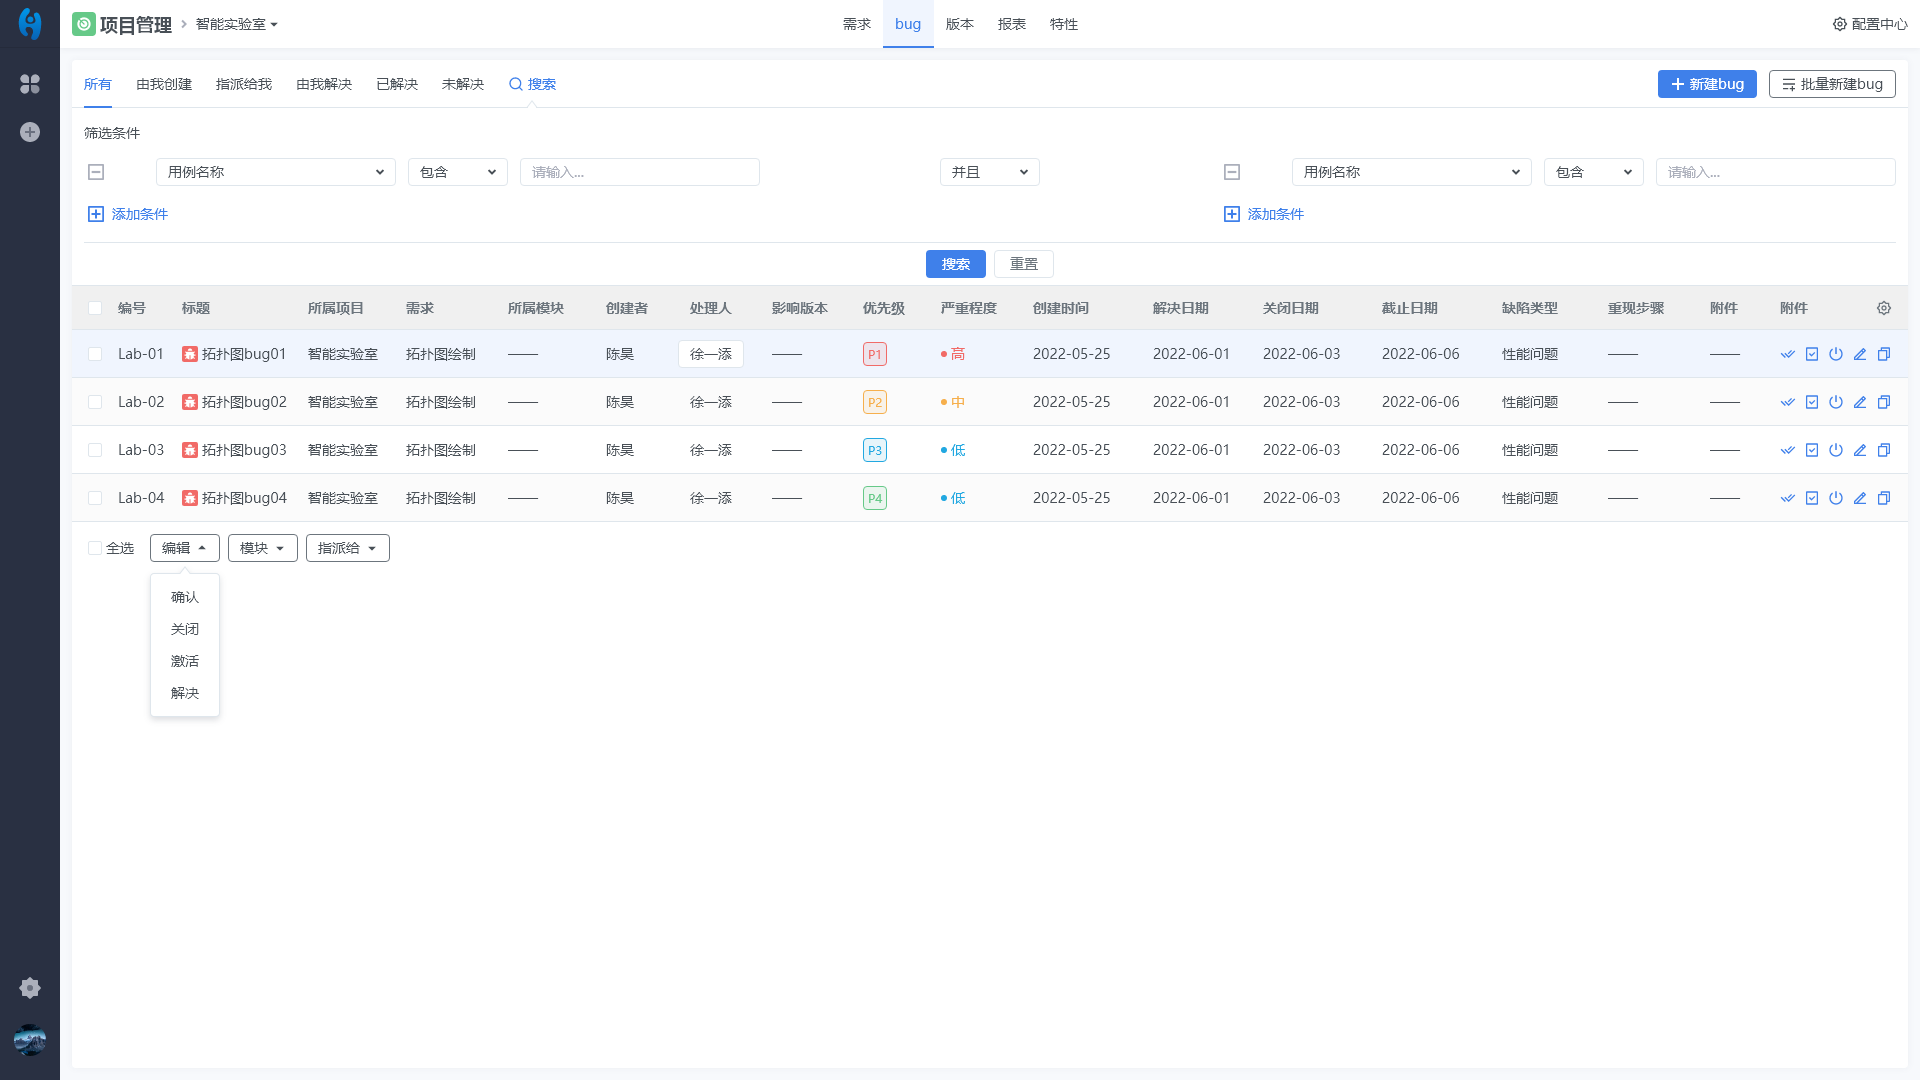
Task: Click the copy icon for Lab-01
Action: 1884,354
